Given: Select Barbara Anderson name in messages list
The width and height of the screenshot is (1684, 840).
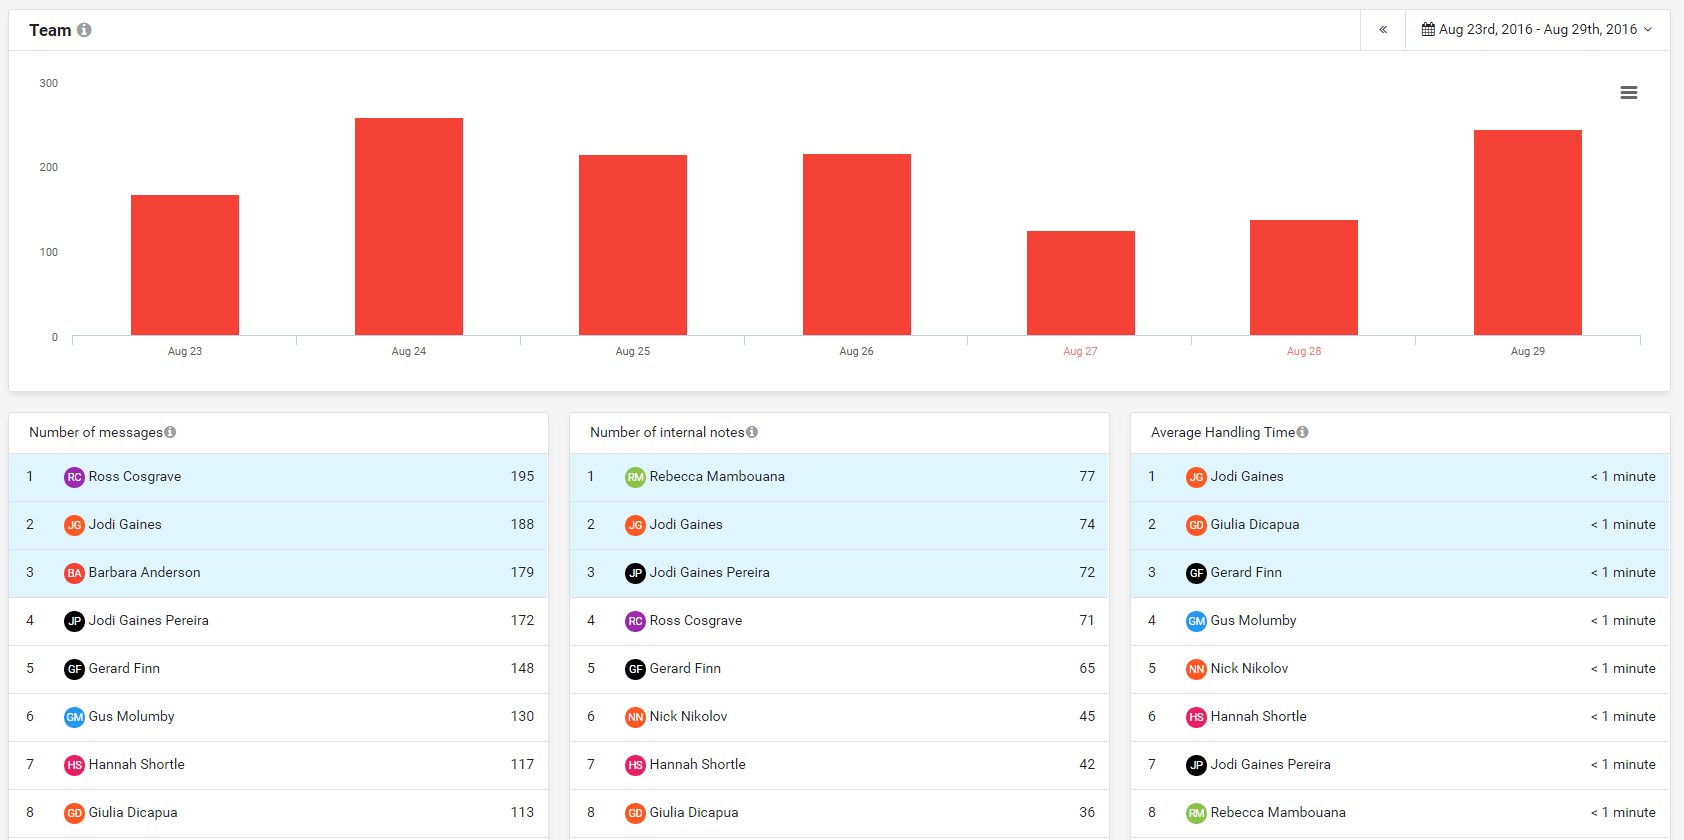Looking at the screenshot, I should (x=145, y=572).
